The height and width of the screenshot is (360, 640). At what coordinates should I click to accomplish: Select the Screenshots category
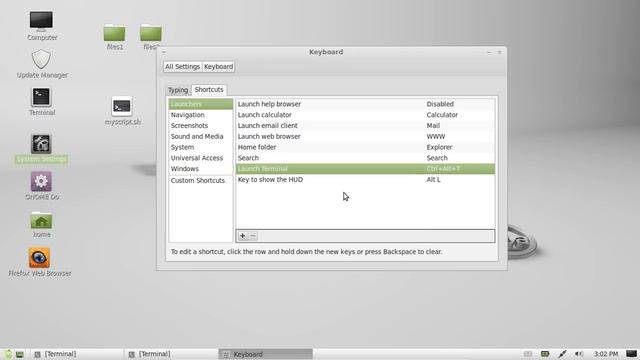[201, 125]
